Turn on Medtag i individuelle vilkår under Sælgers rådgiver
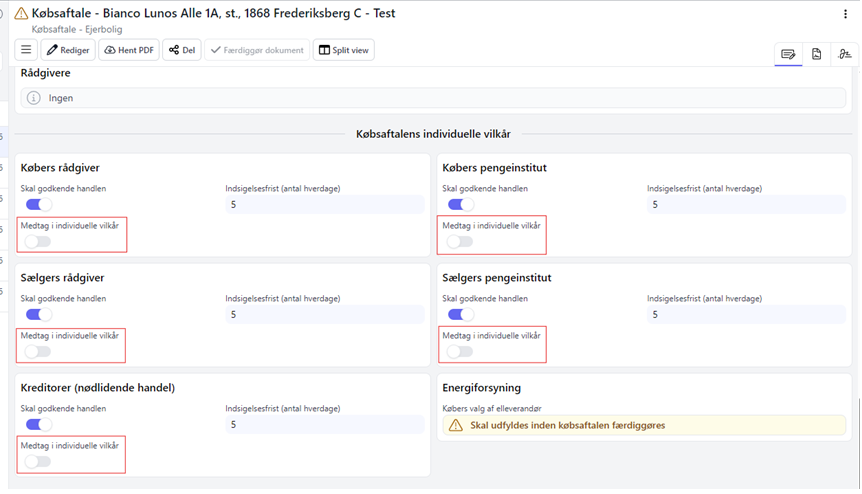This screenshot has width=862, height=494. coord(38,351)
